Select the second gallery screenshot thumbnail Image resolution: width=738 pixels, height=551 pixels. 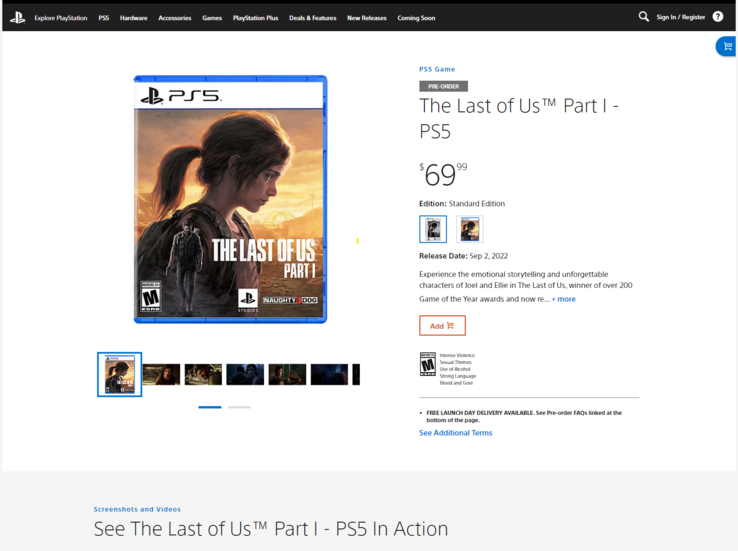point(161,375)
